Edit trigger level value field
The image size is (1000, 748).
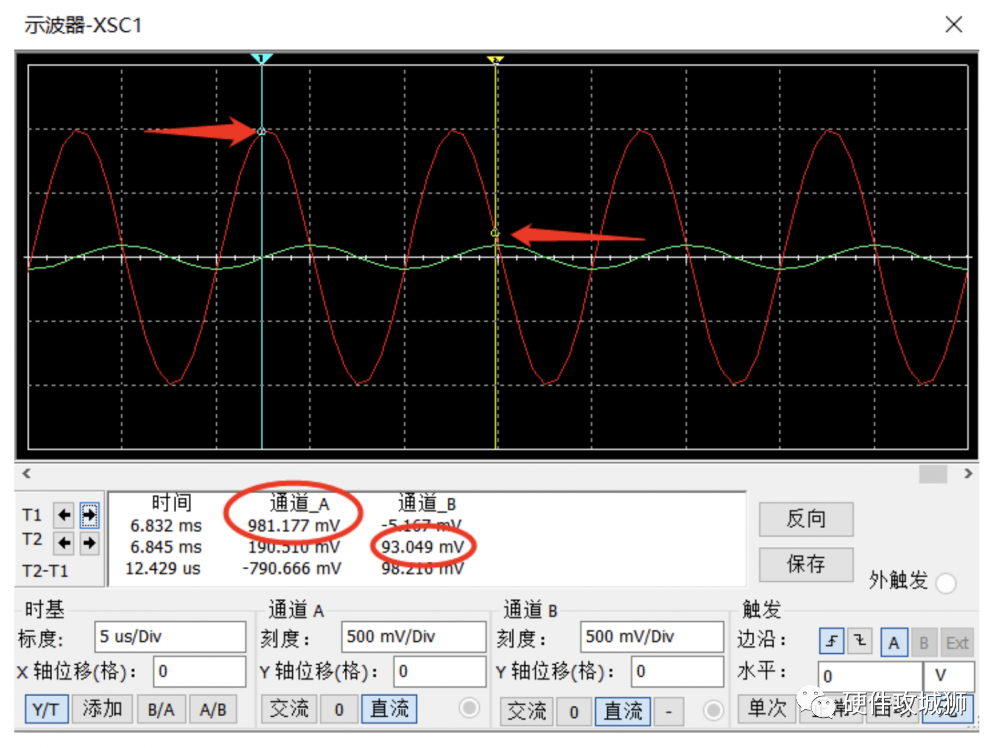(x=870, y=676)
